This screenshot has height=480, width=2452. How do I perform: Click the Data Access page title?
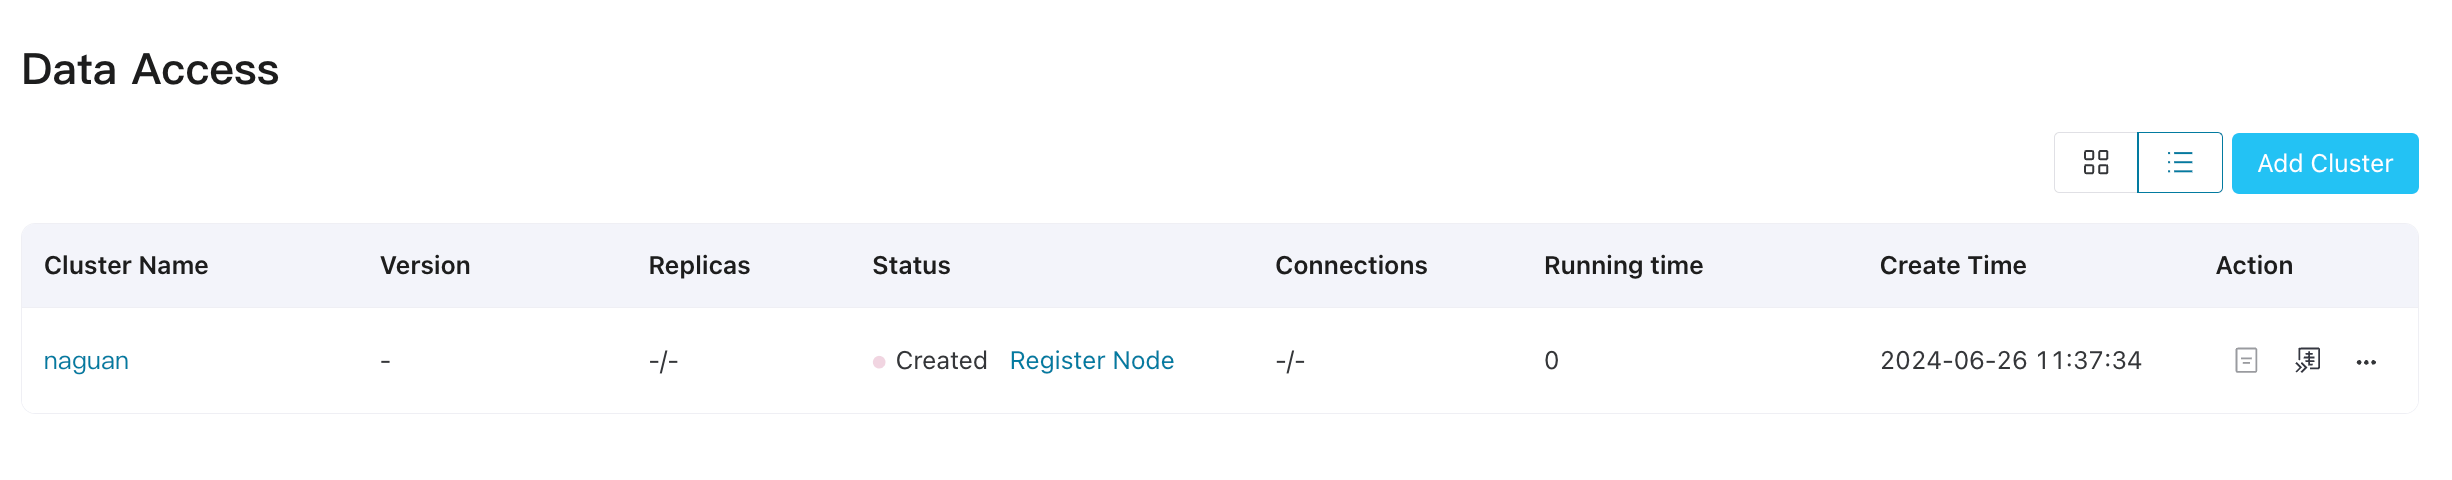click(150, 70)
